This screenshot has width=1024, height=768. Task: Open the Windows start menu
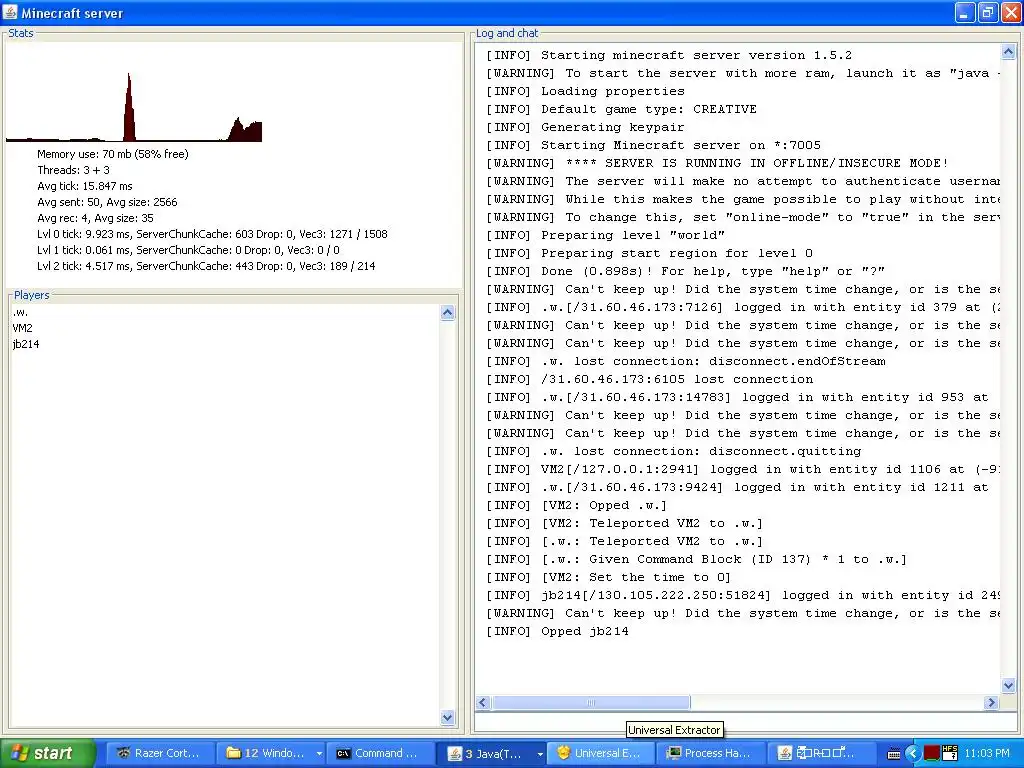[46, 753]
